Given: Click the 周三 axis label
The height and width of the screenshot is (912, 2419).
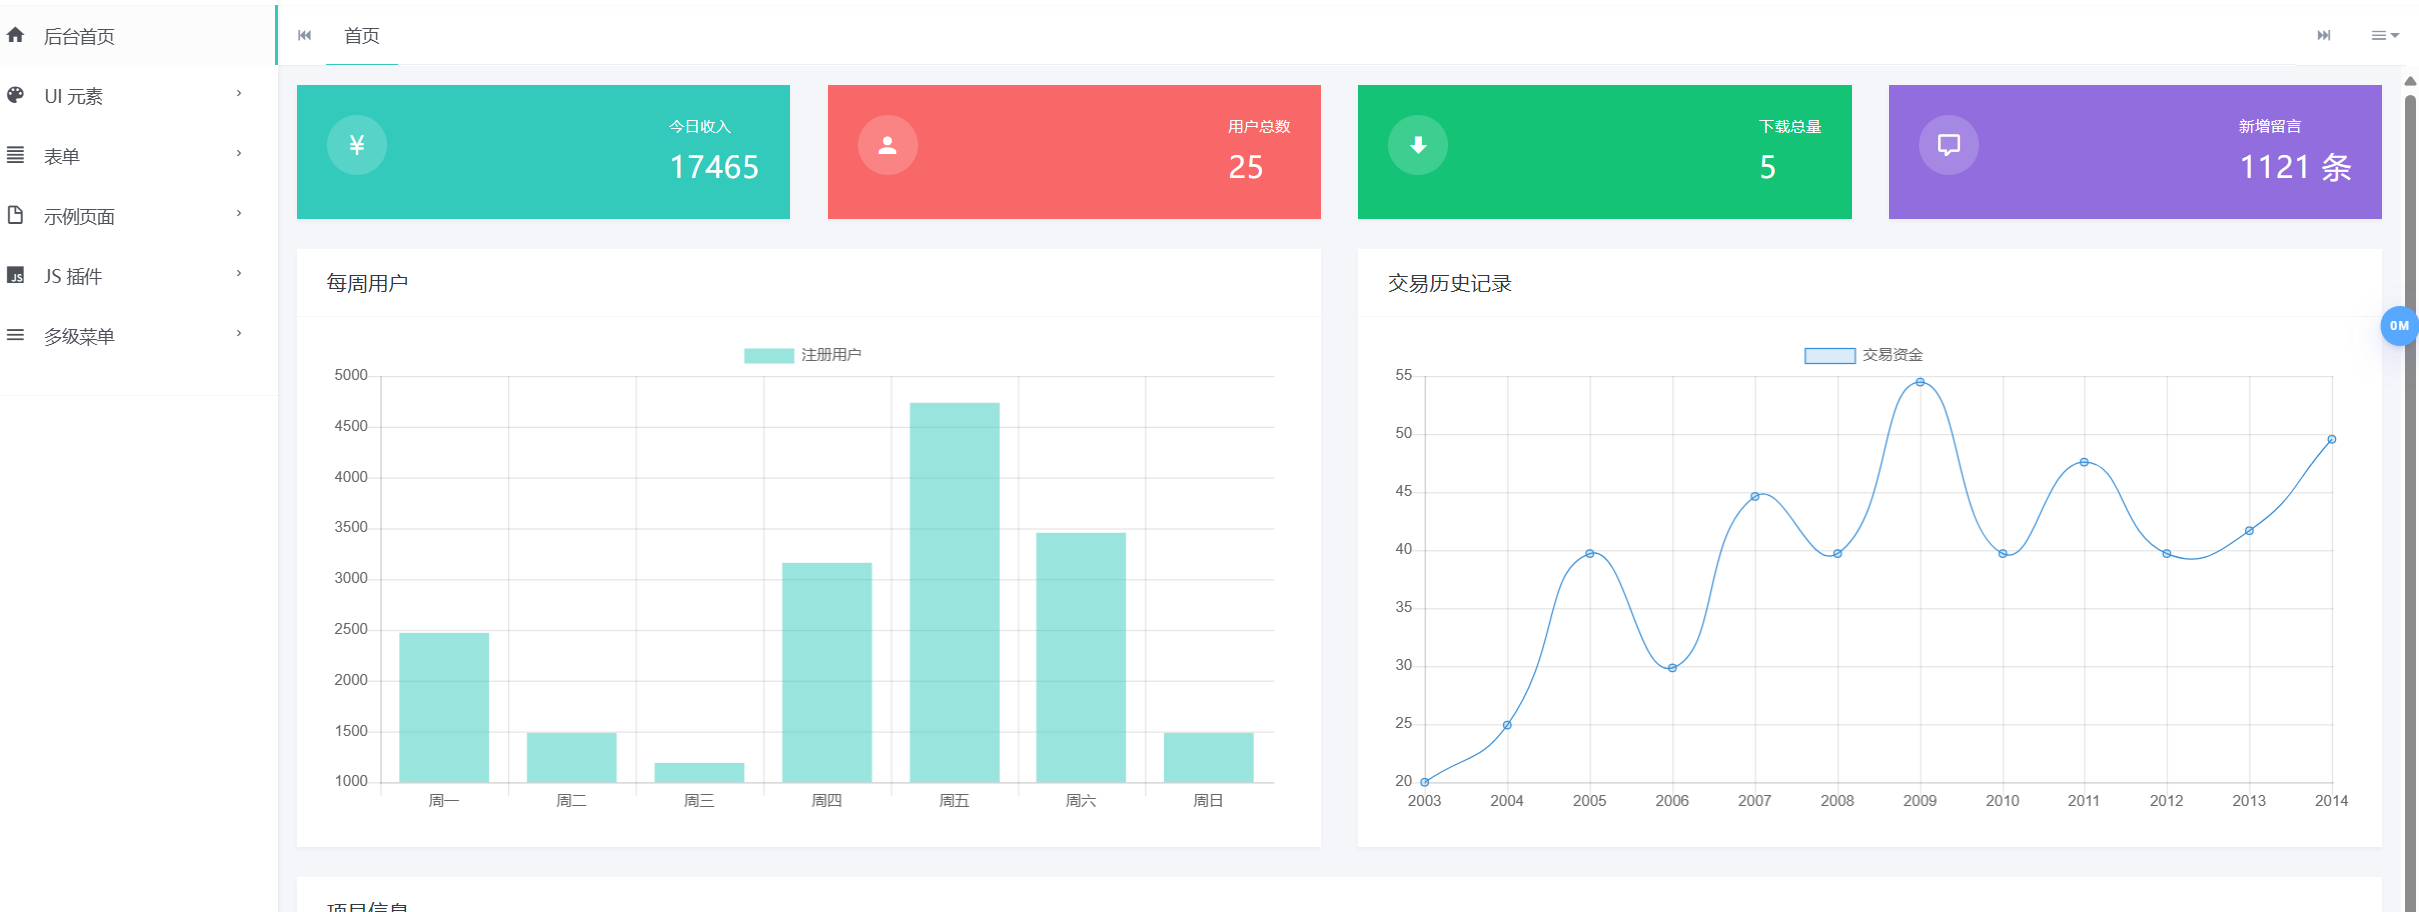Looking at the screenshot, I should click(x=699, y=801).
